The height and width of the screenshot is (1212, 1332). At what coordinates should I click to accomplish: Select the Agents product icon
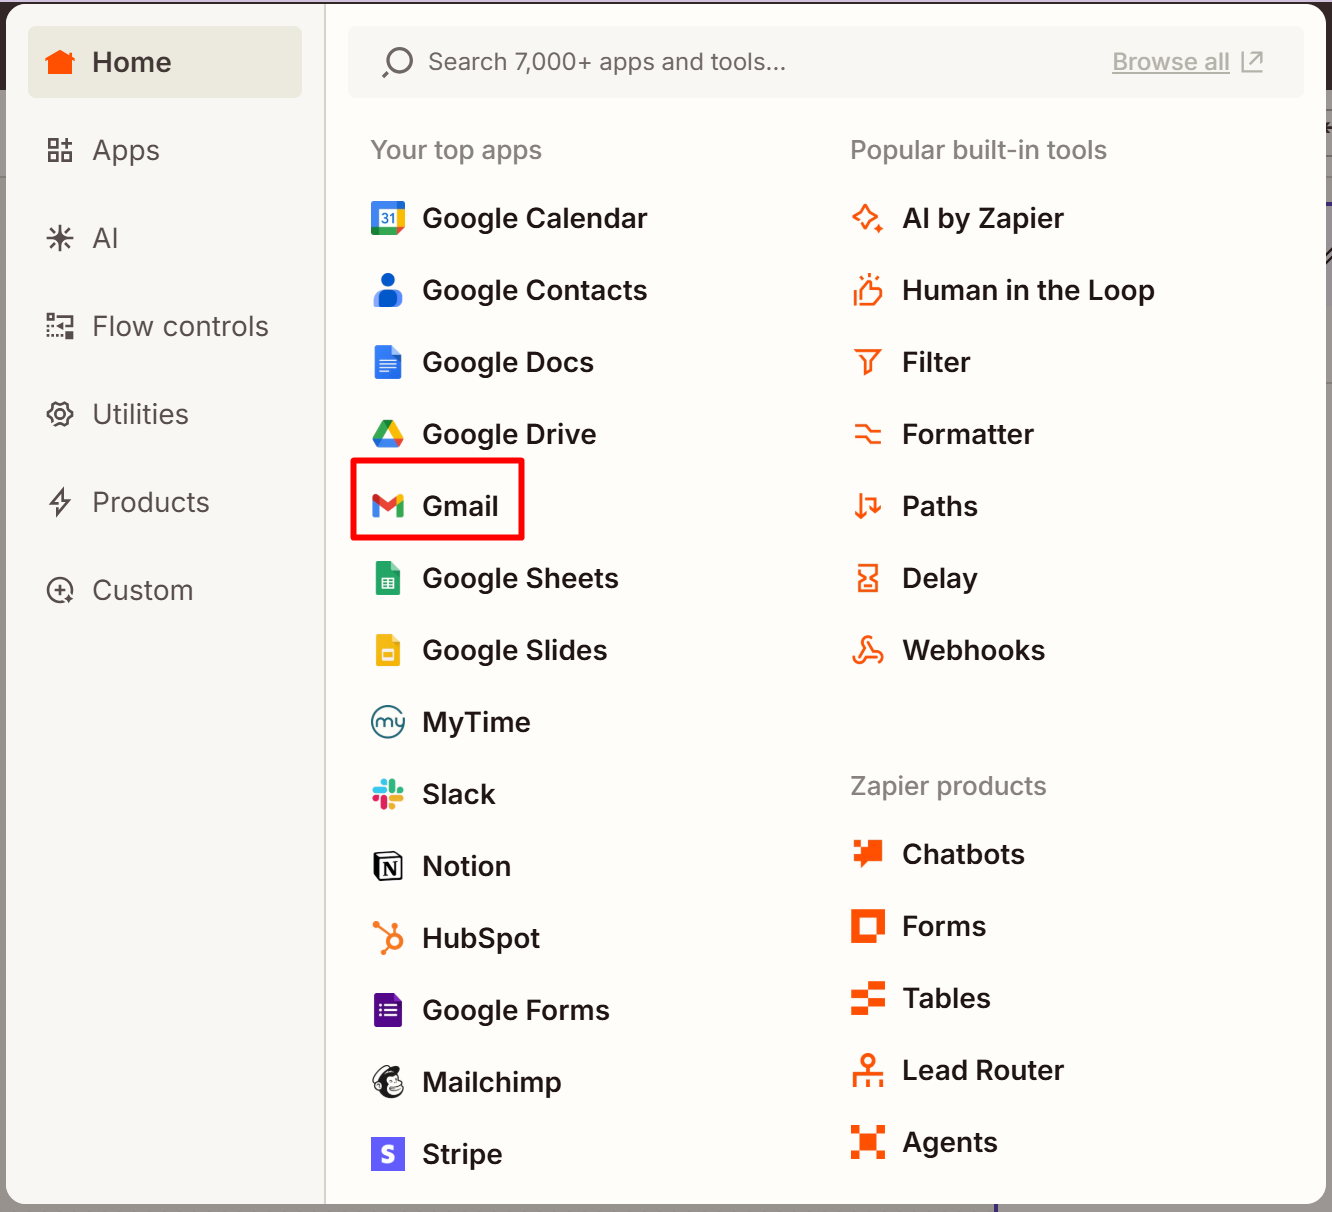tap(868, 1142)
